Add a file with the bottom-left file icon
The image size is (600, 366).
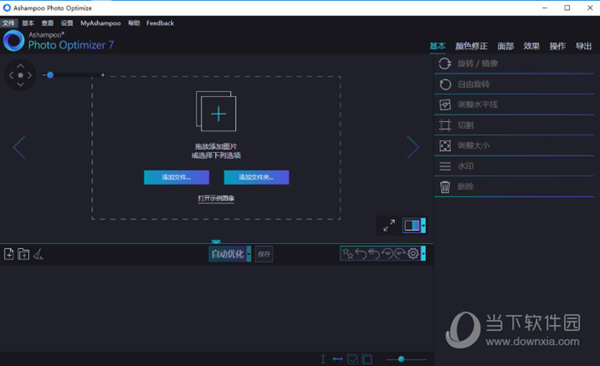click(9, 254)
